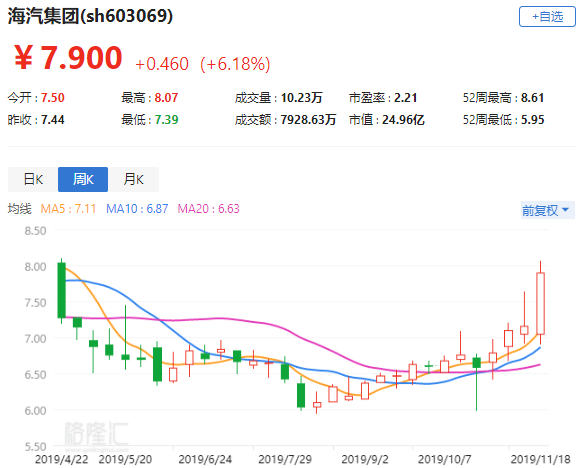
Task: Click the 2019/5/20 date axis label
Action: click(125, 459)
